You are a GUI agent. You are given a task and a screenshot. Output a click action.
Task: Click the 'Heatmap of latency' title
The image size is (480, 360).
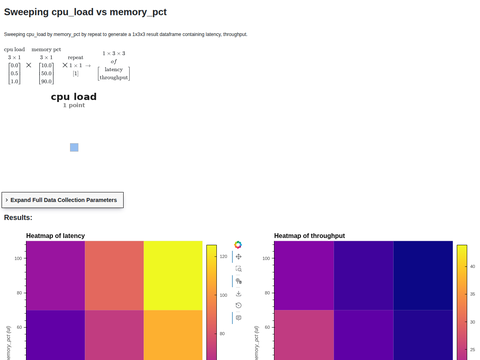click(56, 236)
